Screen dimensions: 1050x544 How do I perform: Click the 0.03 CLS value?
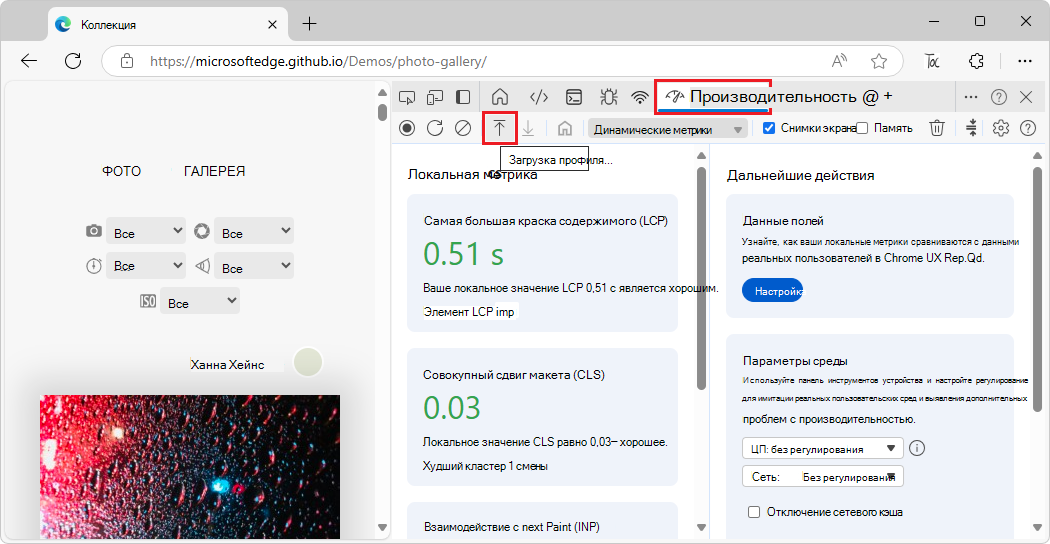[x=452, y=408]
